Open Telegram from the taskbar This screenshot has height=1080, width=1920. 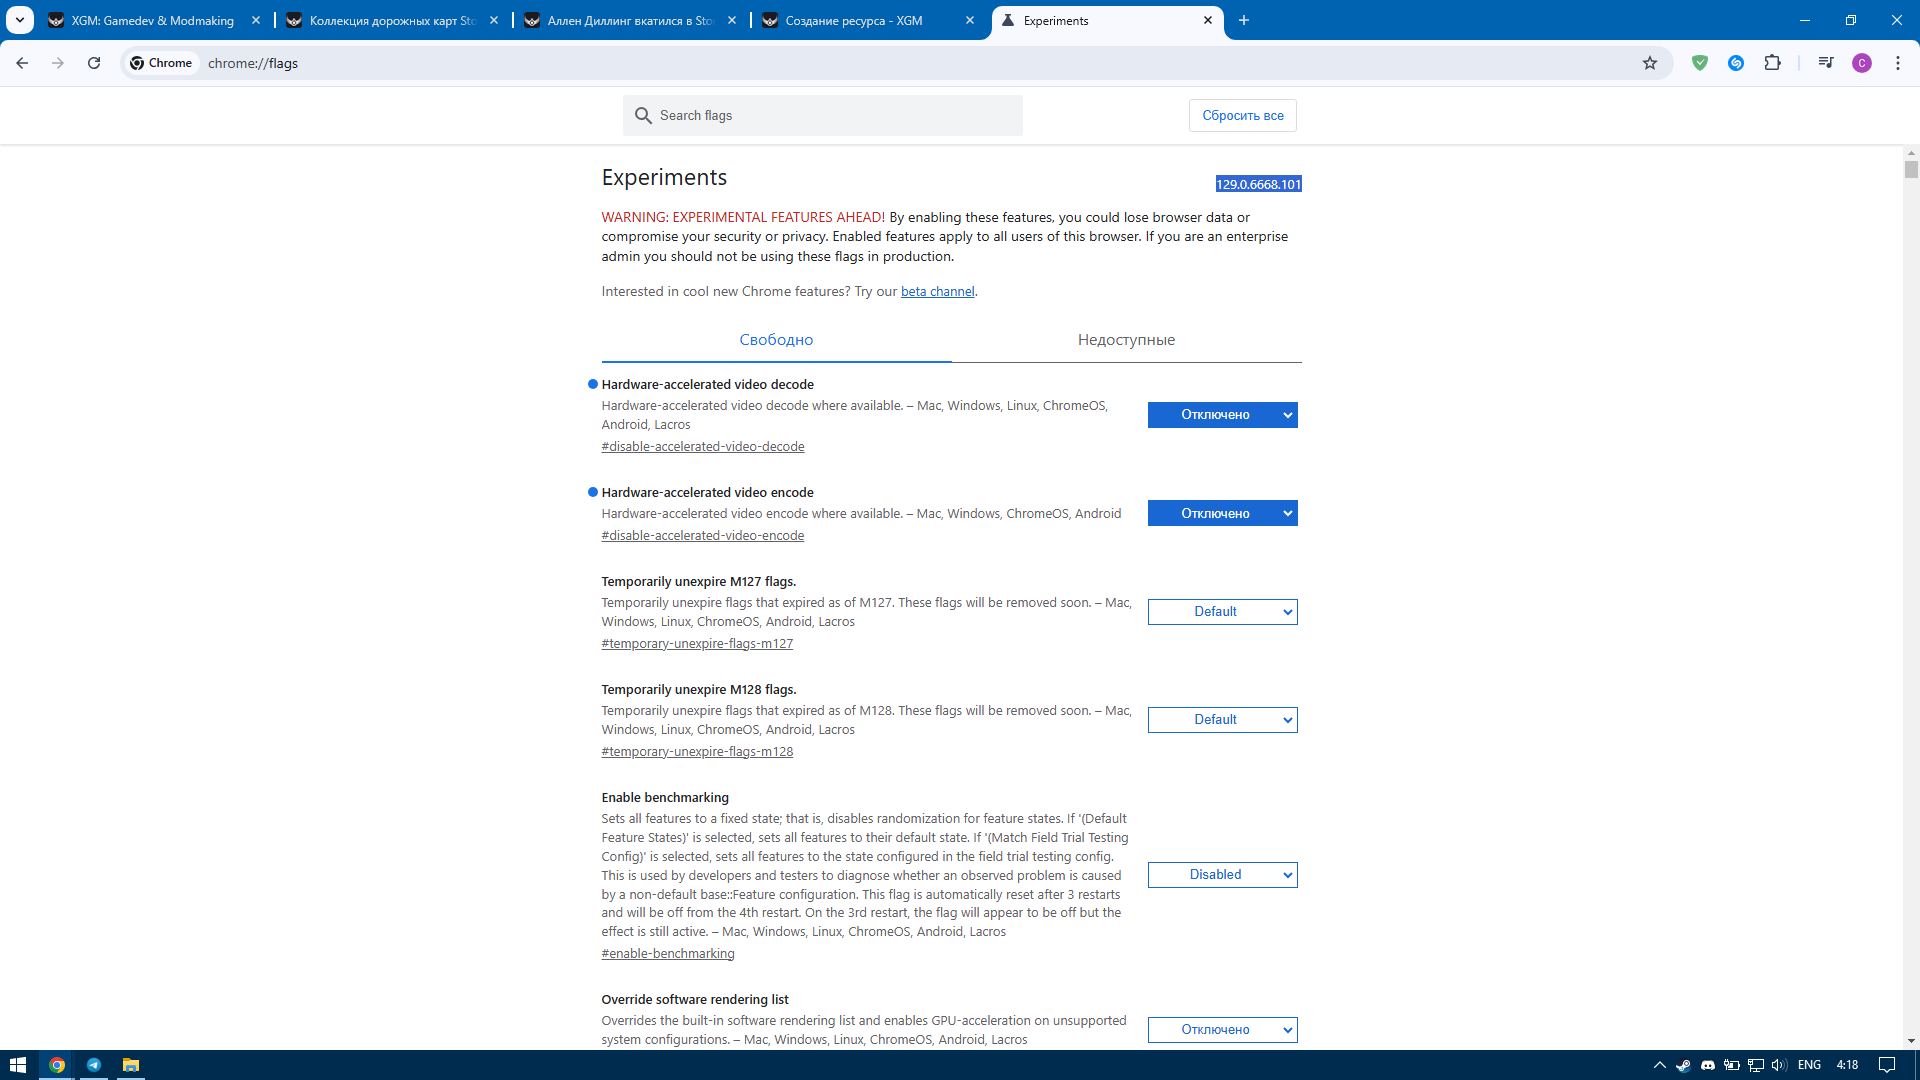tap(94, 1065)
